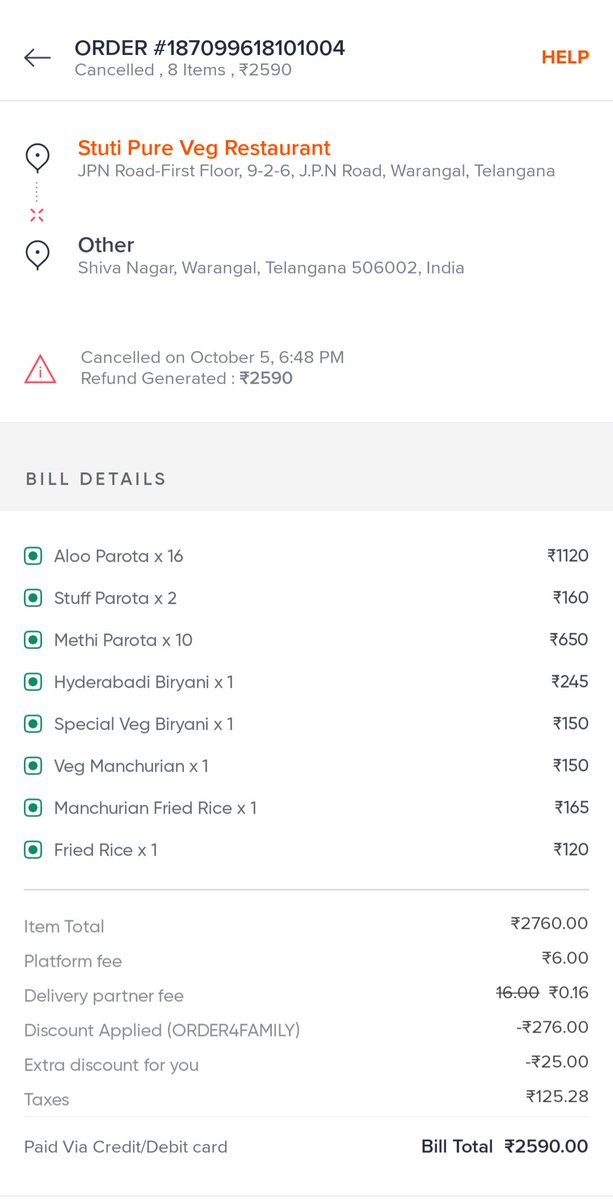Tap the cancellation warning triangle icon
Screen dimensions: 613x1200
[x=40, y=369]
